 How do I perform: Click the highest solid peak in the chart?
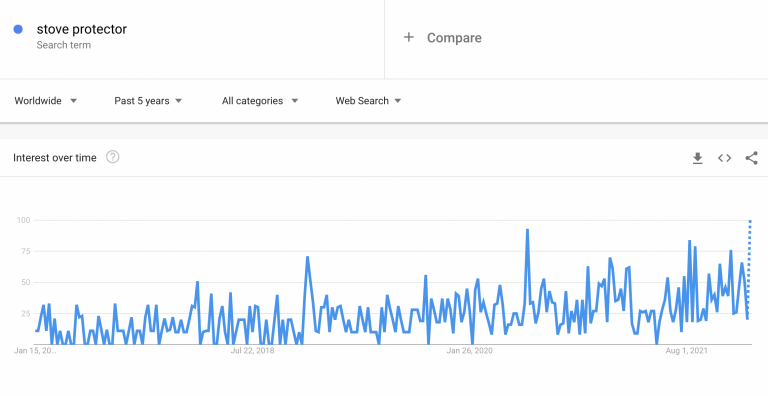pos(527,230)
